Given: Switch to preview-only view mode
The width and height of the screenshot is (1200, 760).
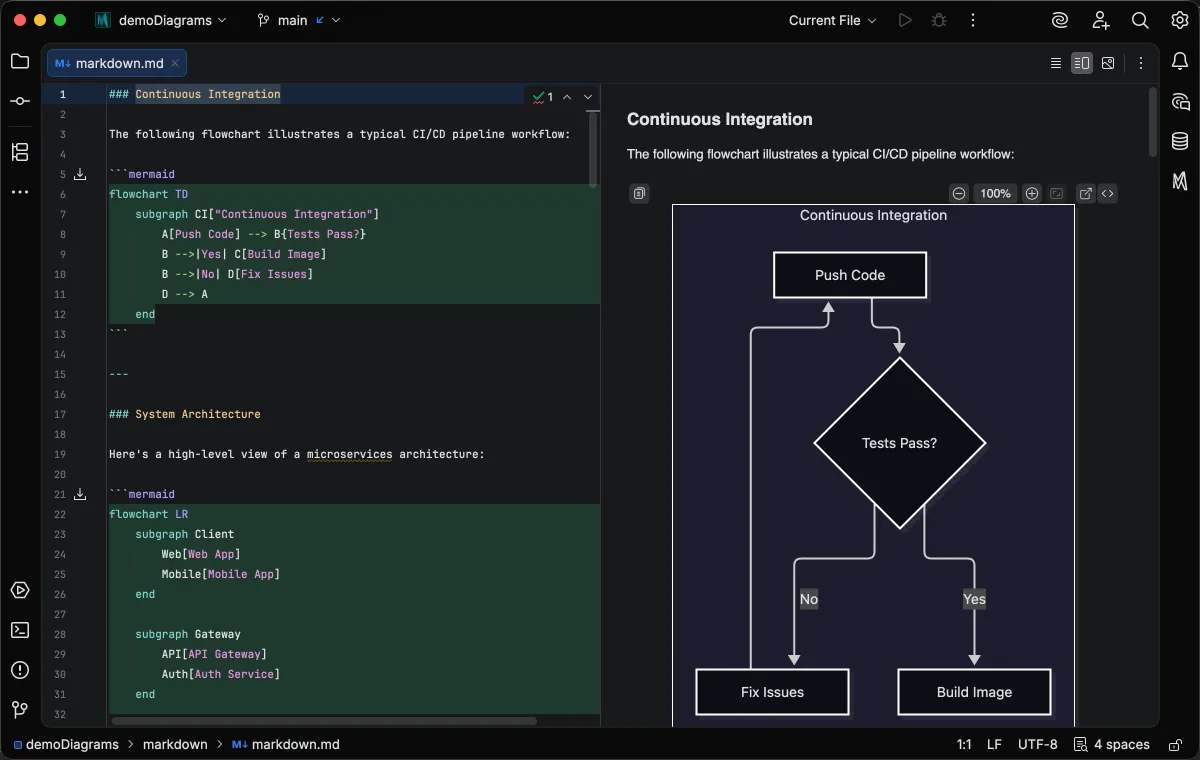Looking at the screenshot, I should pos(1108,63).
